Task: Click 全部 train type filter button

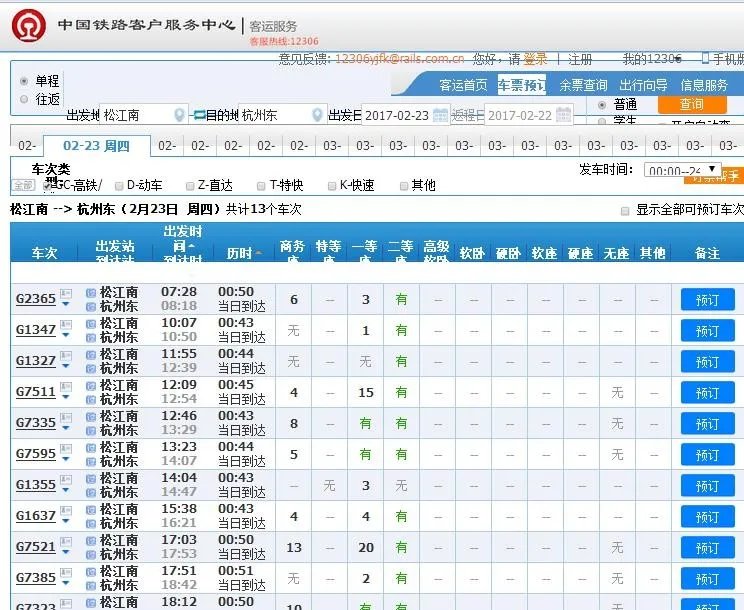Action: 23,185
